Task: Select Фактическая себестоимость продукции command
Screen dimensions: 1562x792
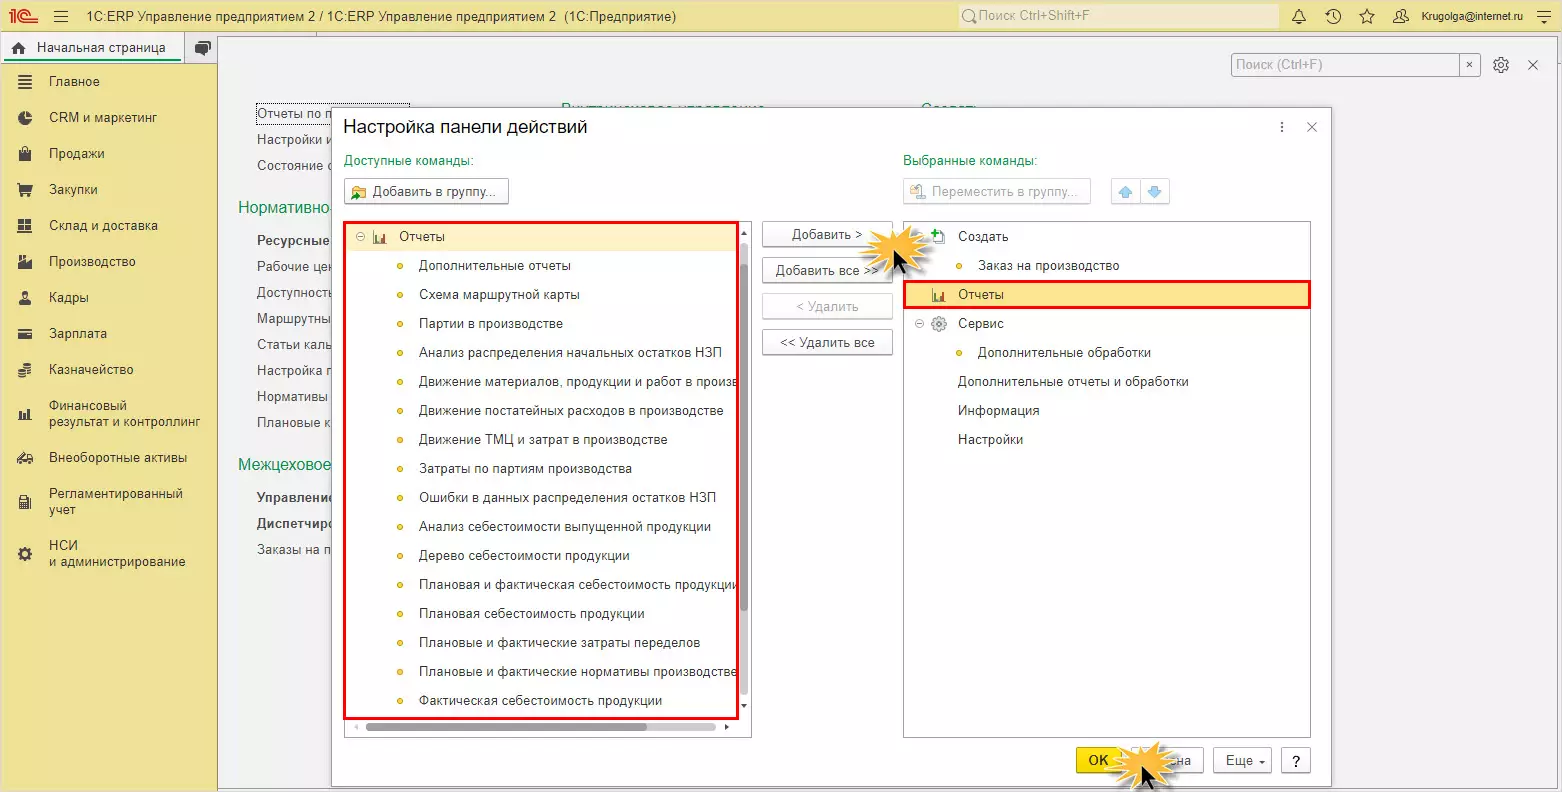Action: (540, 701)
